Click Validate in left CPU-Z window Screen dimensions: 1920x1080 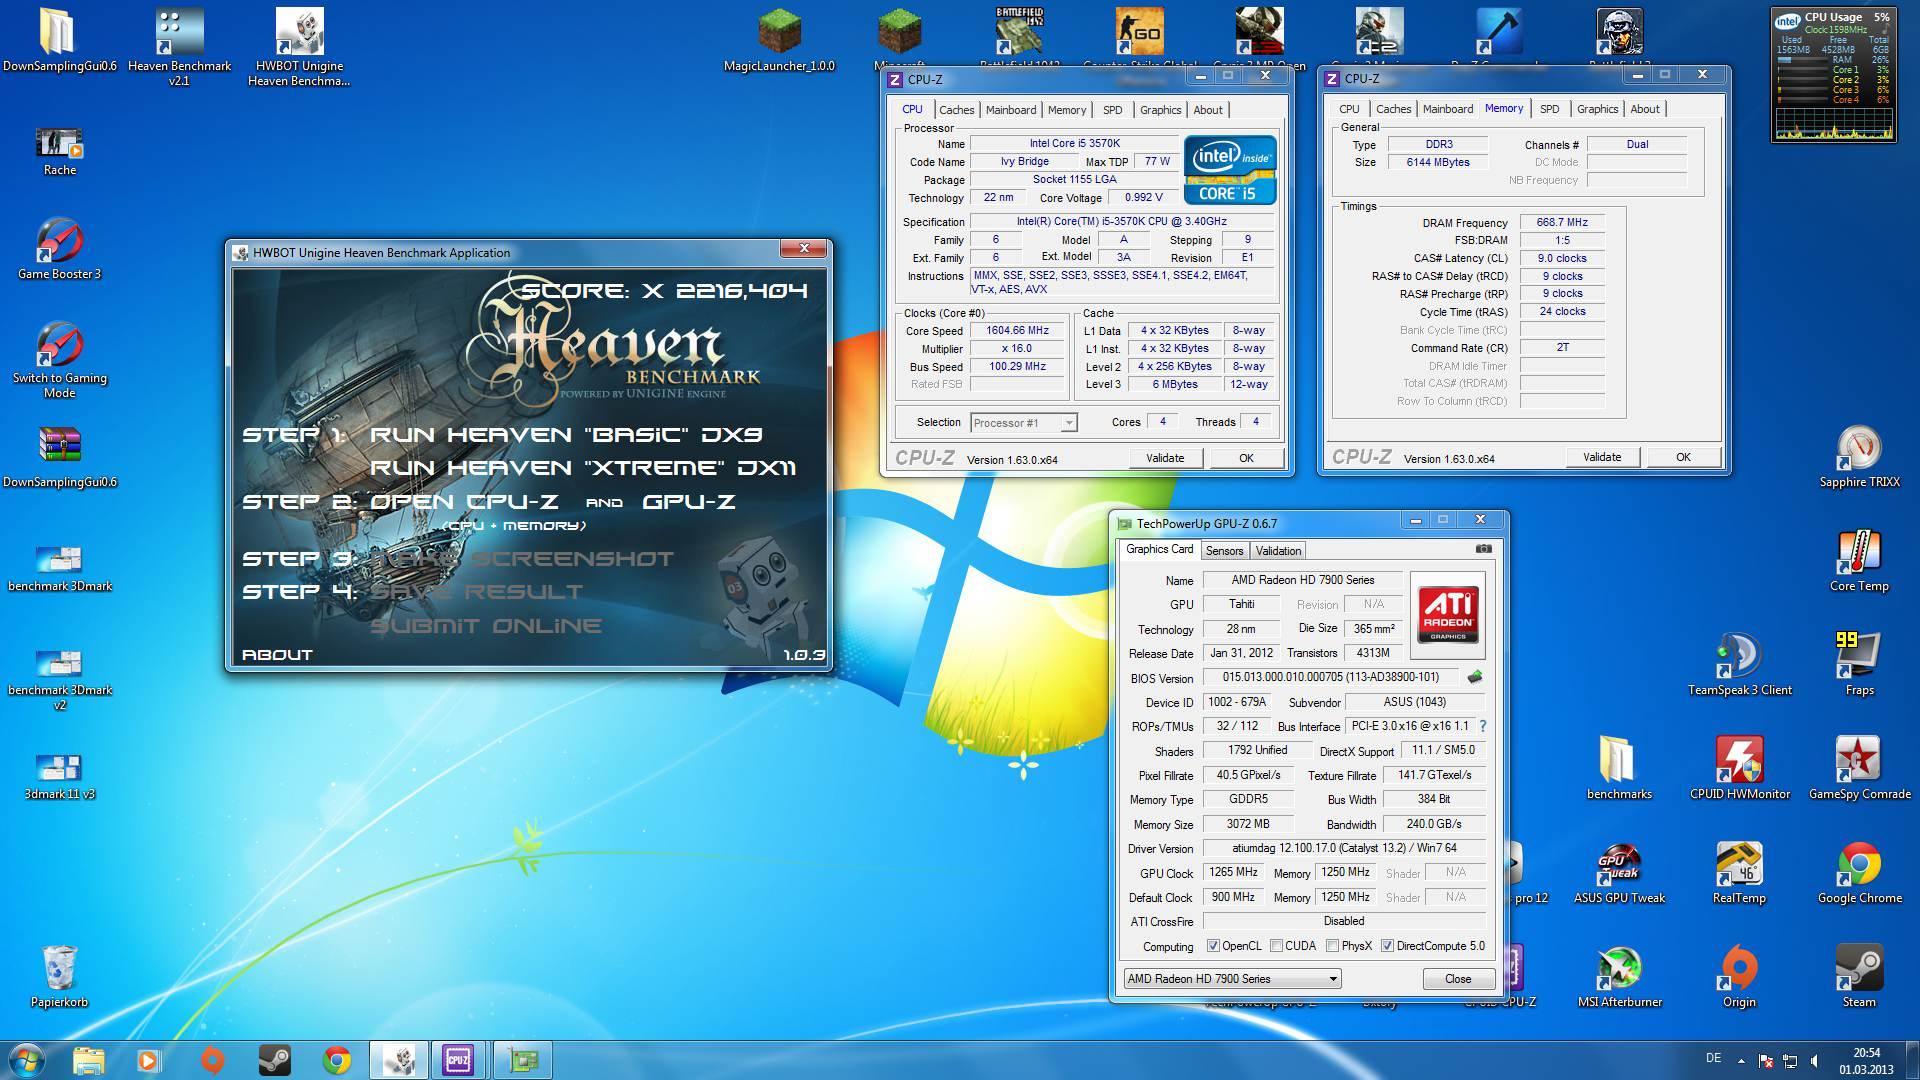pos(1165,458)
